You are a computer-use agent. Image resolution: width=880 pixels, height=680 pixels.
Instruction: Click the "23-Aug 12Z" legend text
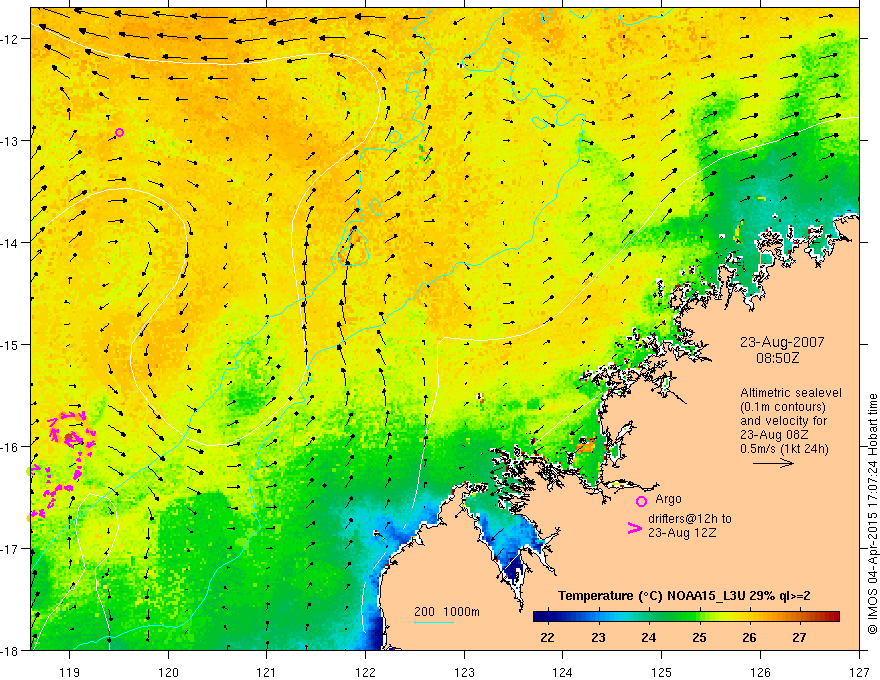pyautogui.click(x=682, y=532)
